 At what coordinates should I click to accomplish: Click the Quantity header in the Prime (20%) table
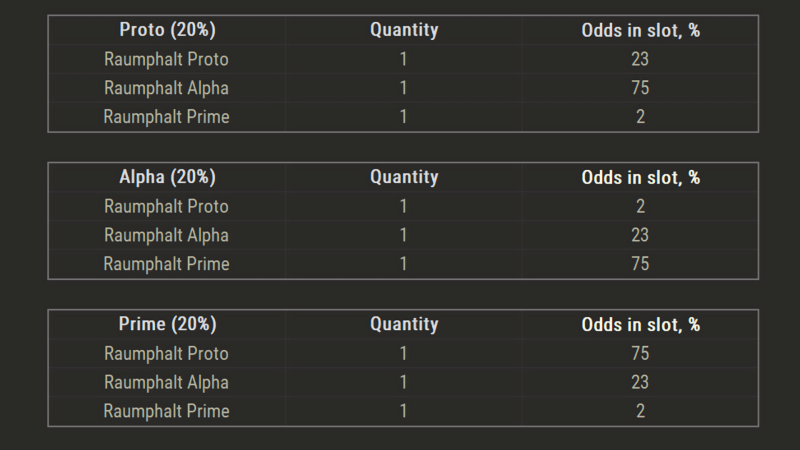point(404,324)
